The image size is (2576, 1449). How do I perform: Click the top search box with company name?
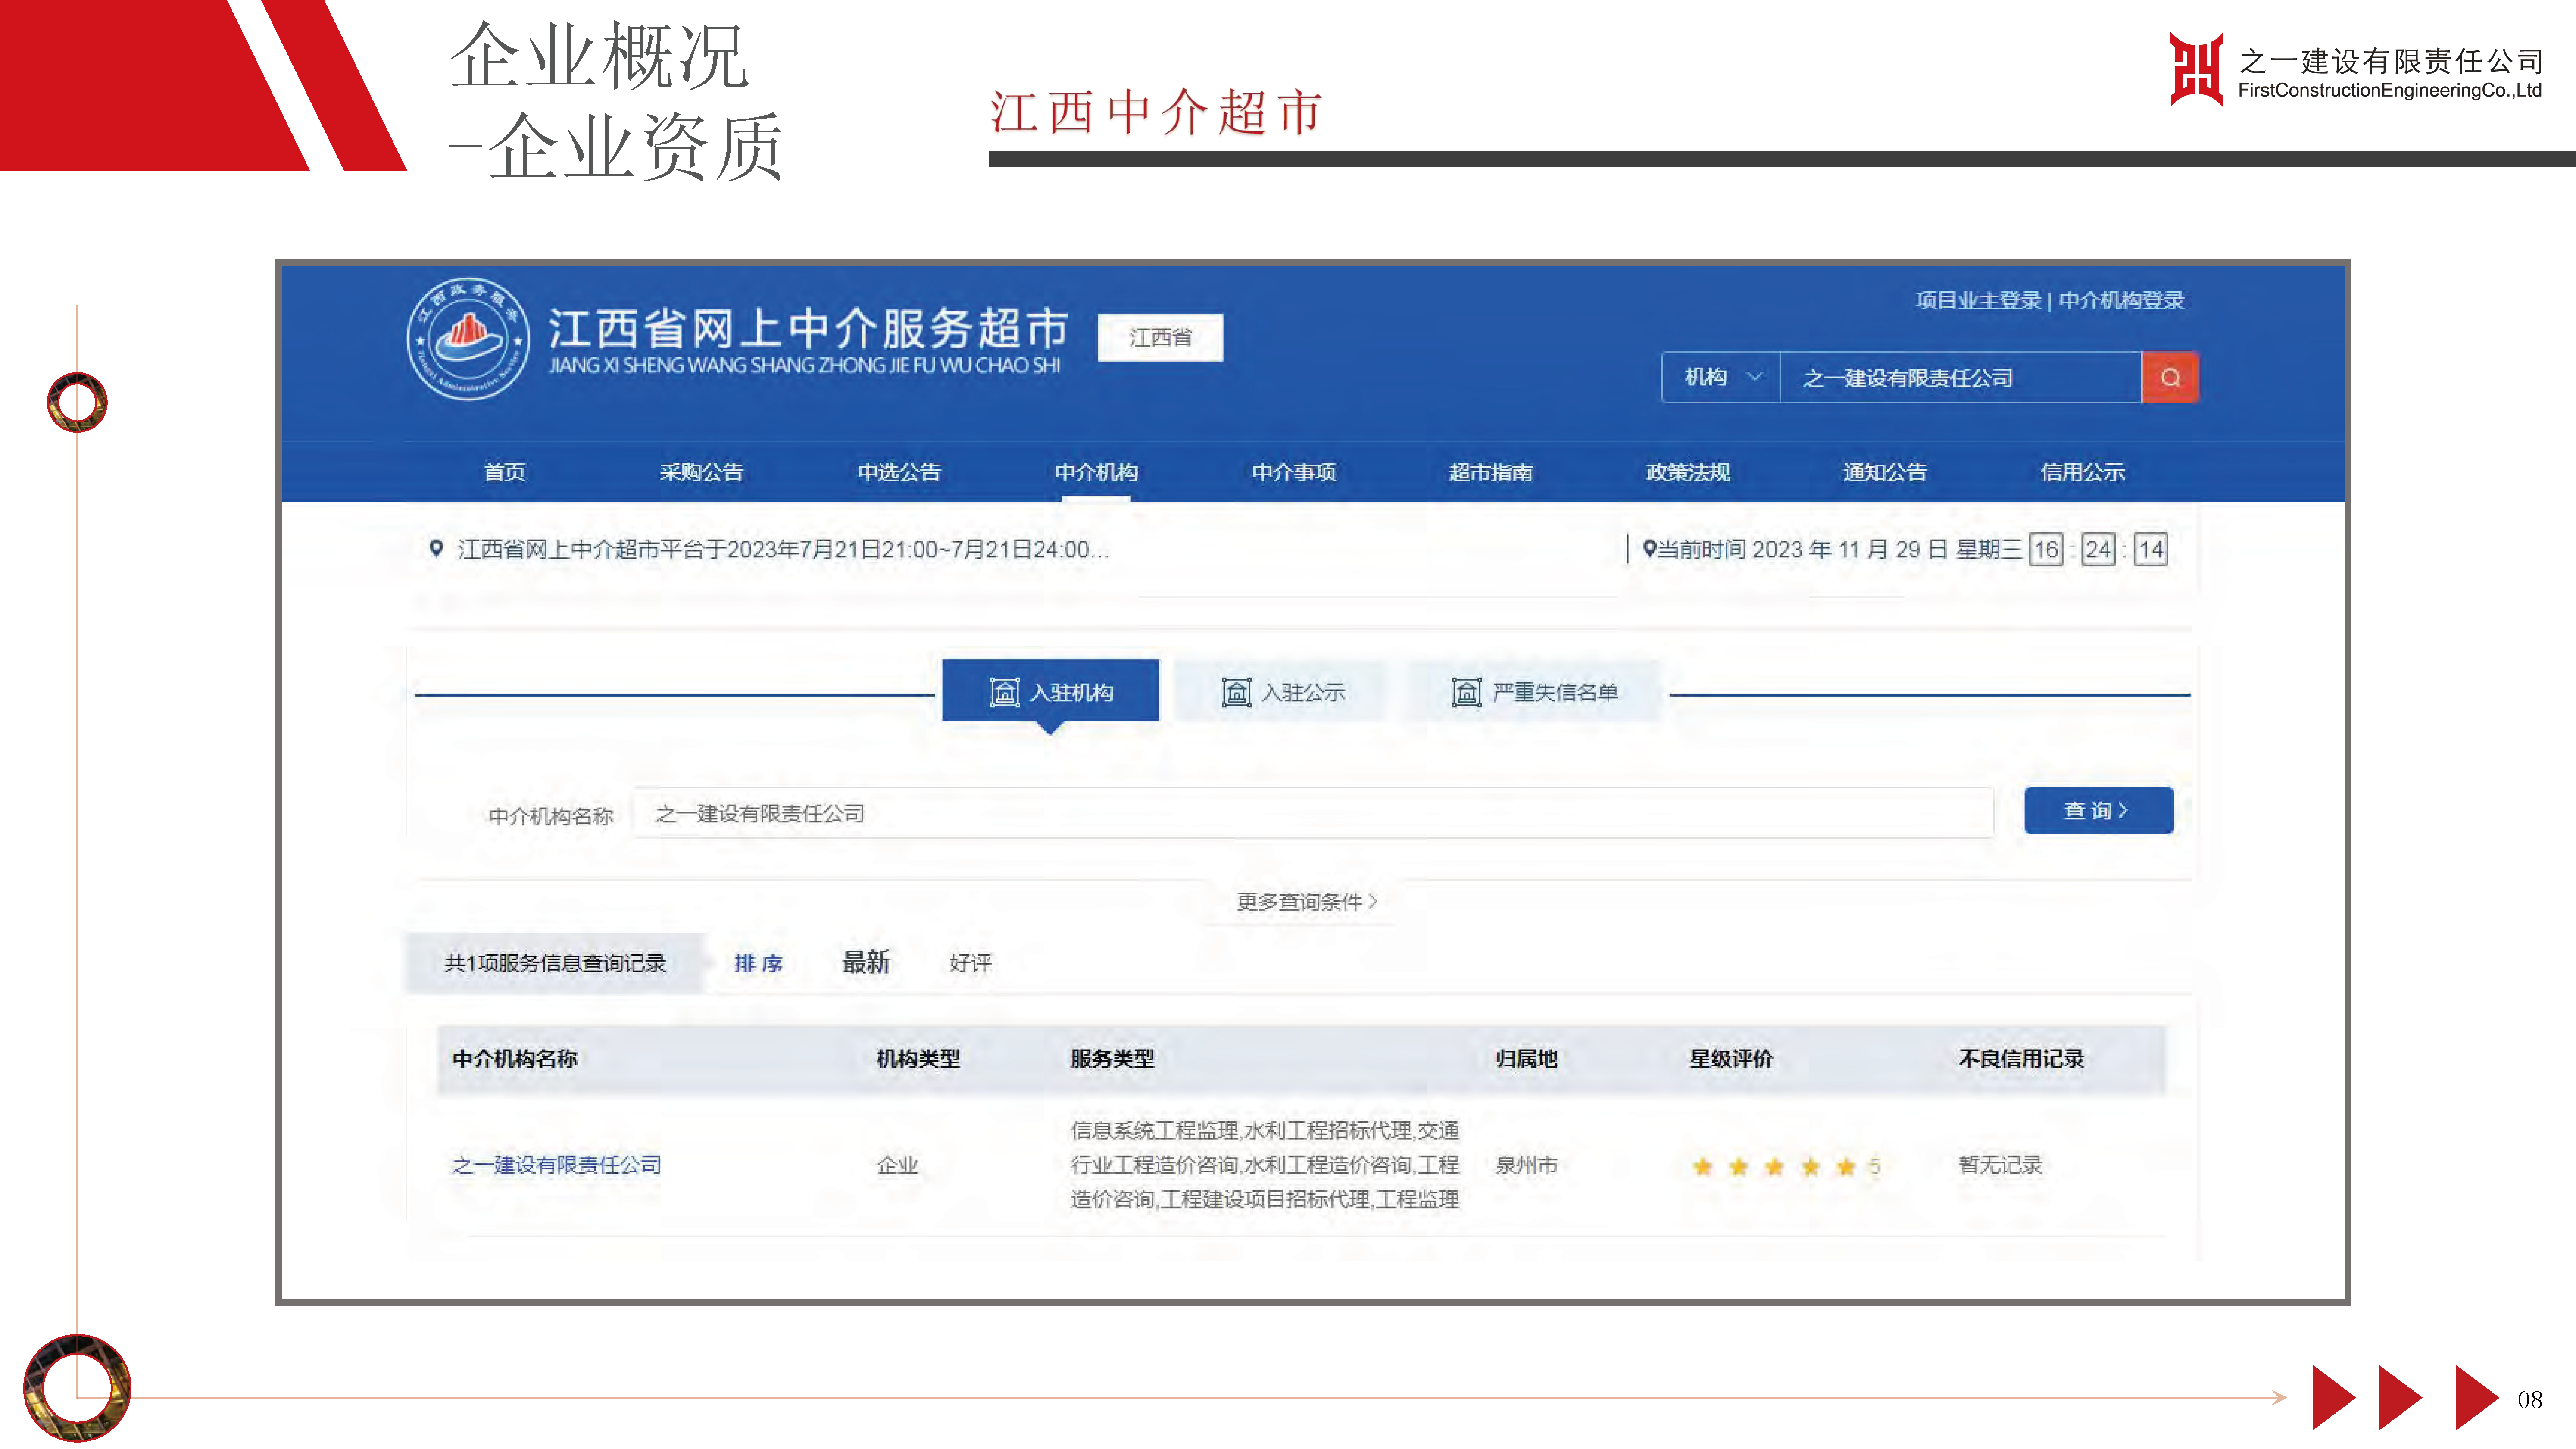(x=1960, y=377)
